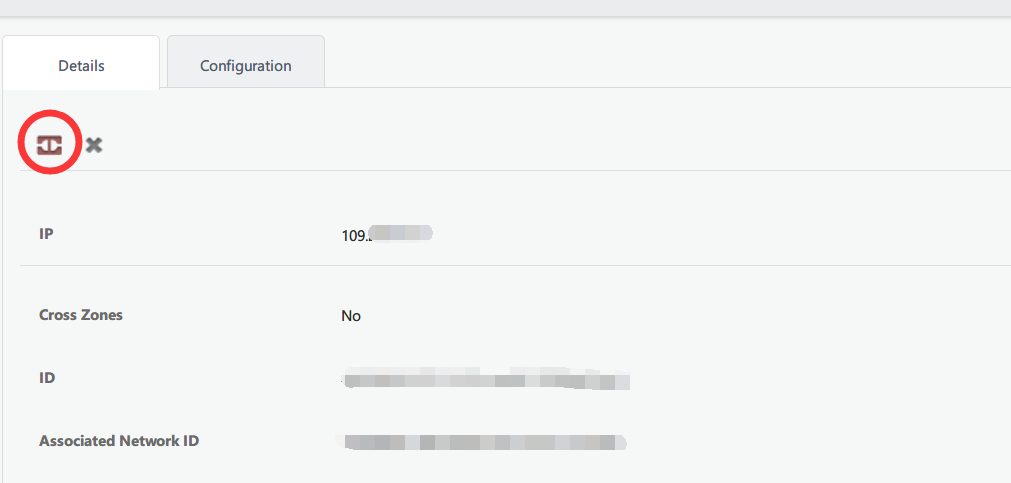
Task: Click the divider line below the IP row
Action: (x=515, y=265)
